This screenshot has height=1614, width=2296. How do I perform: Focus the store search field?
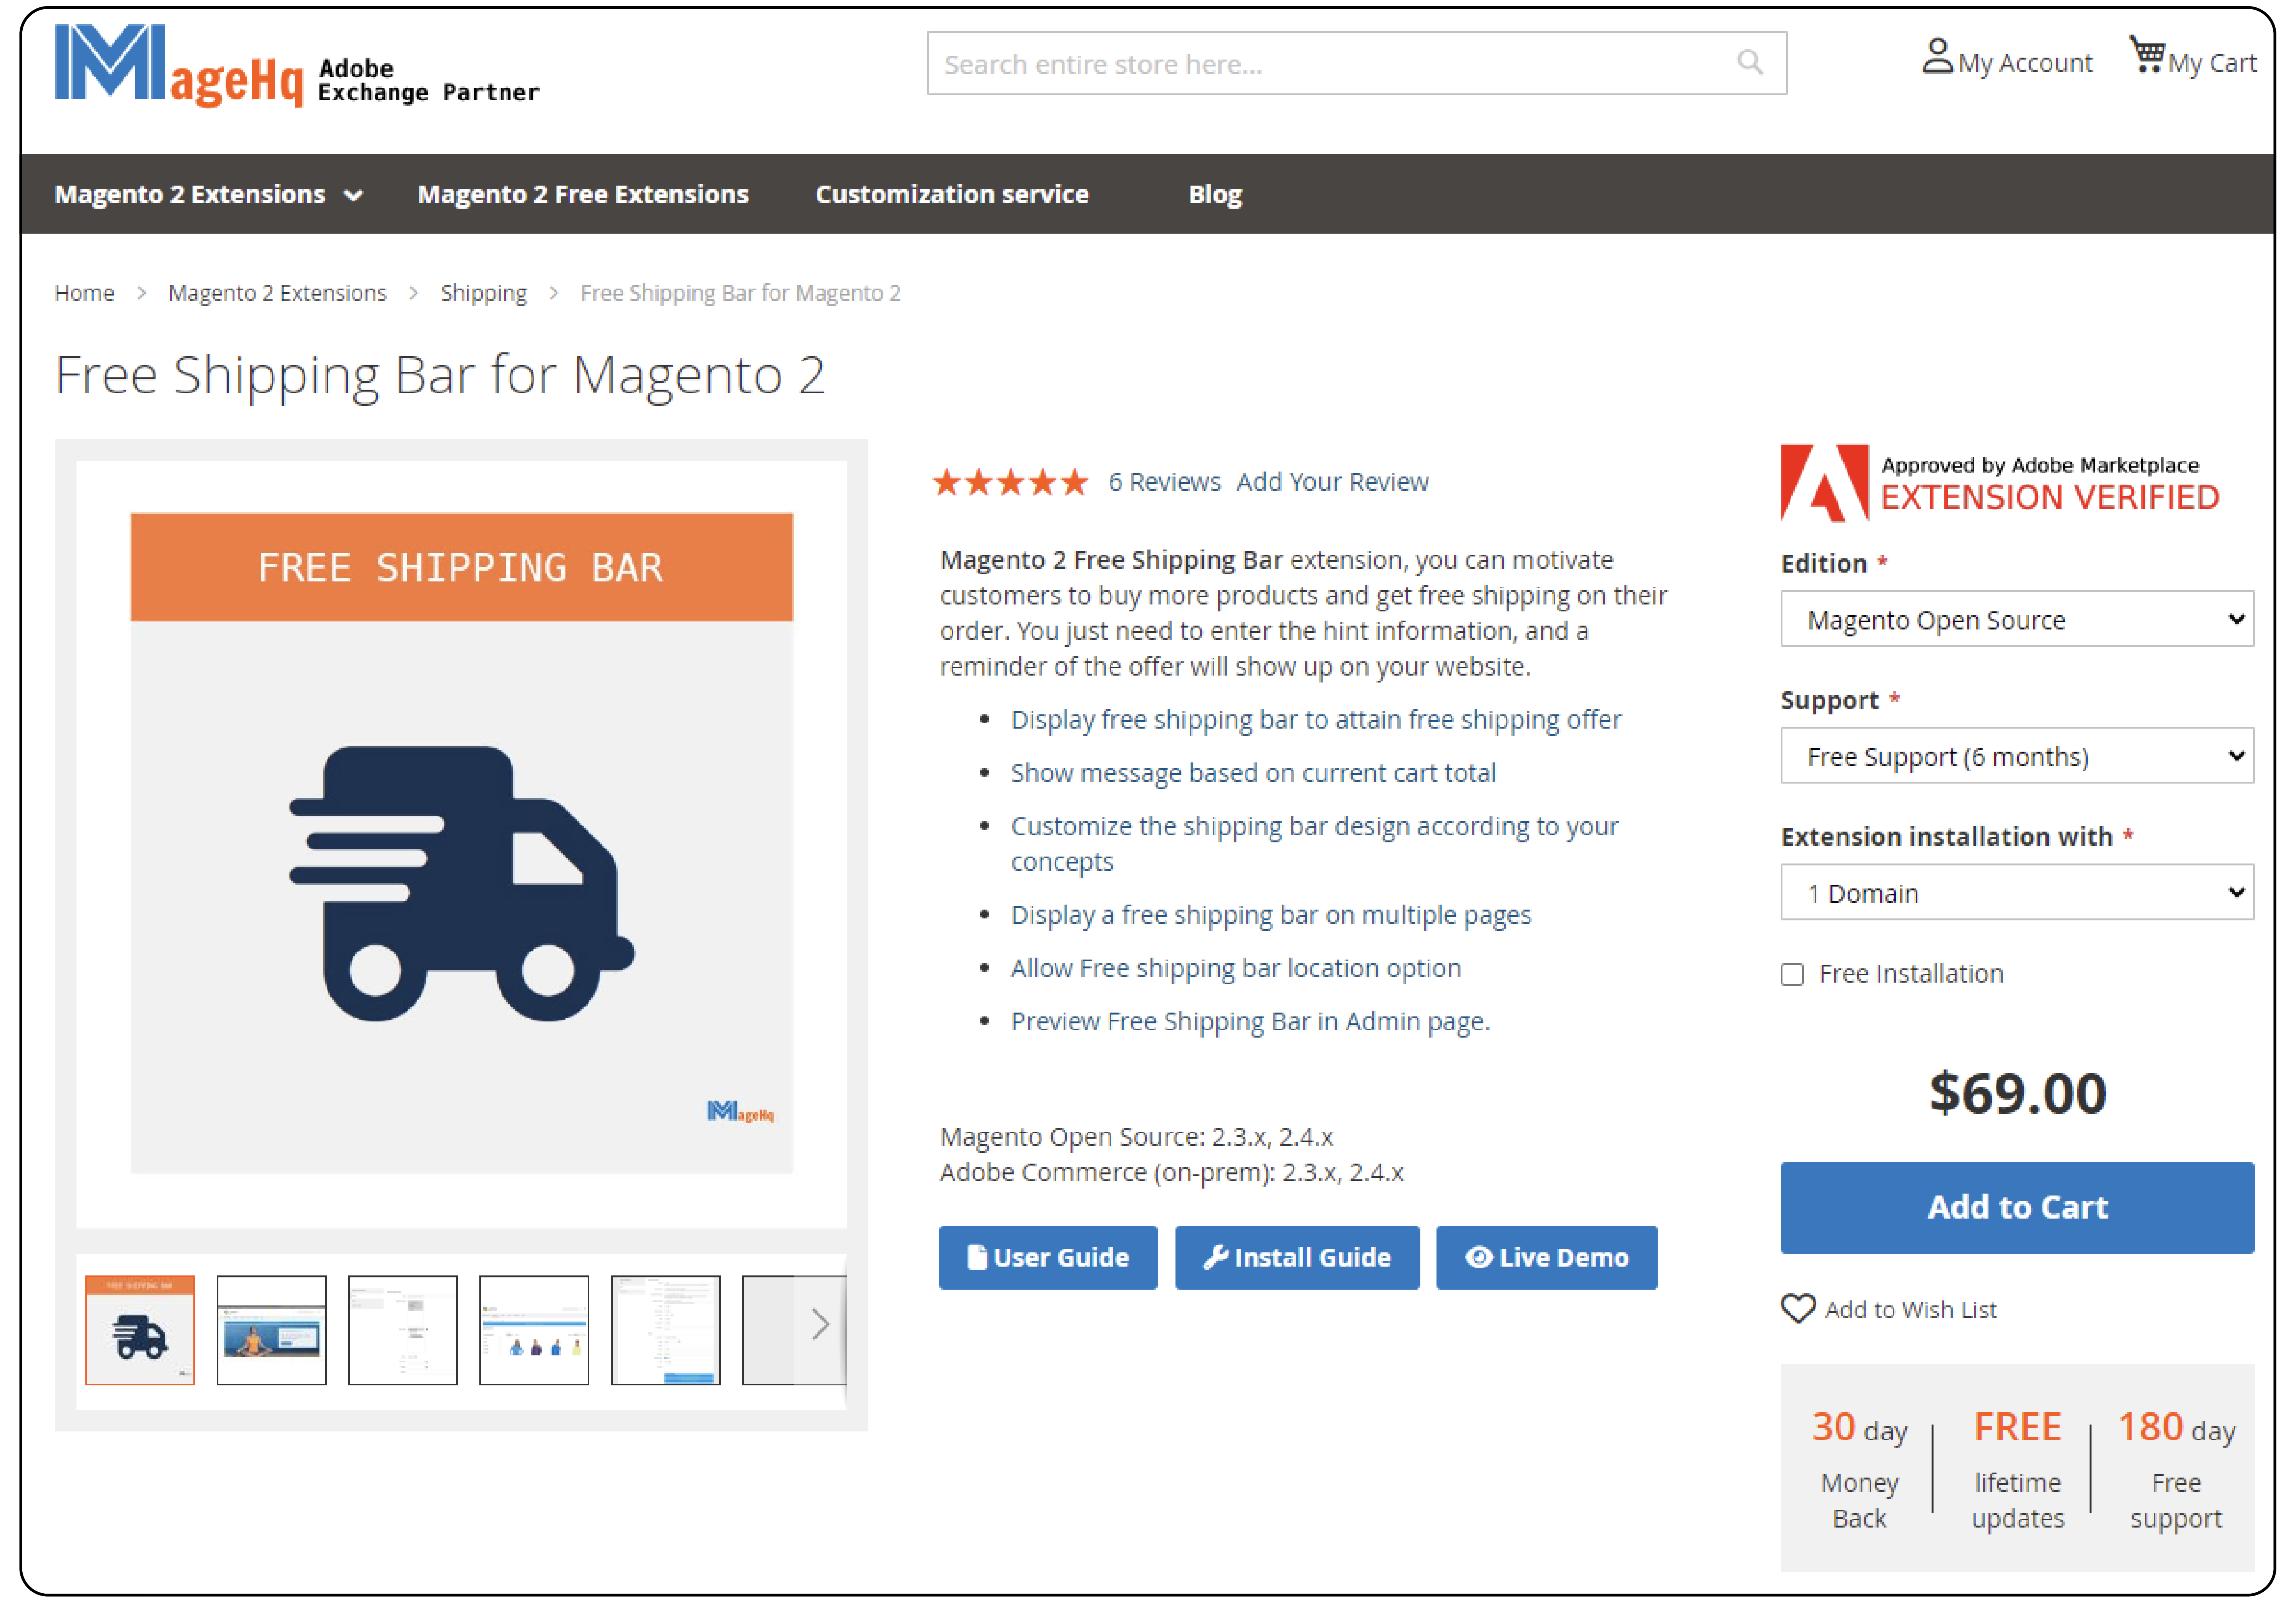(x=1356, y=63)
